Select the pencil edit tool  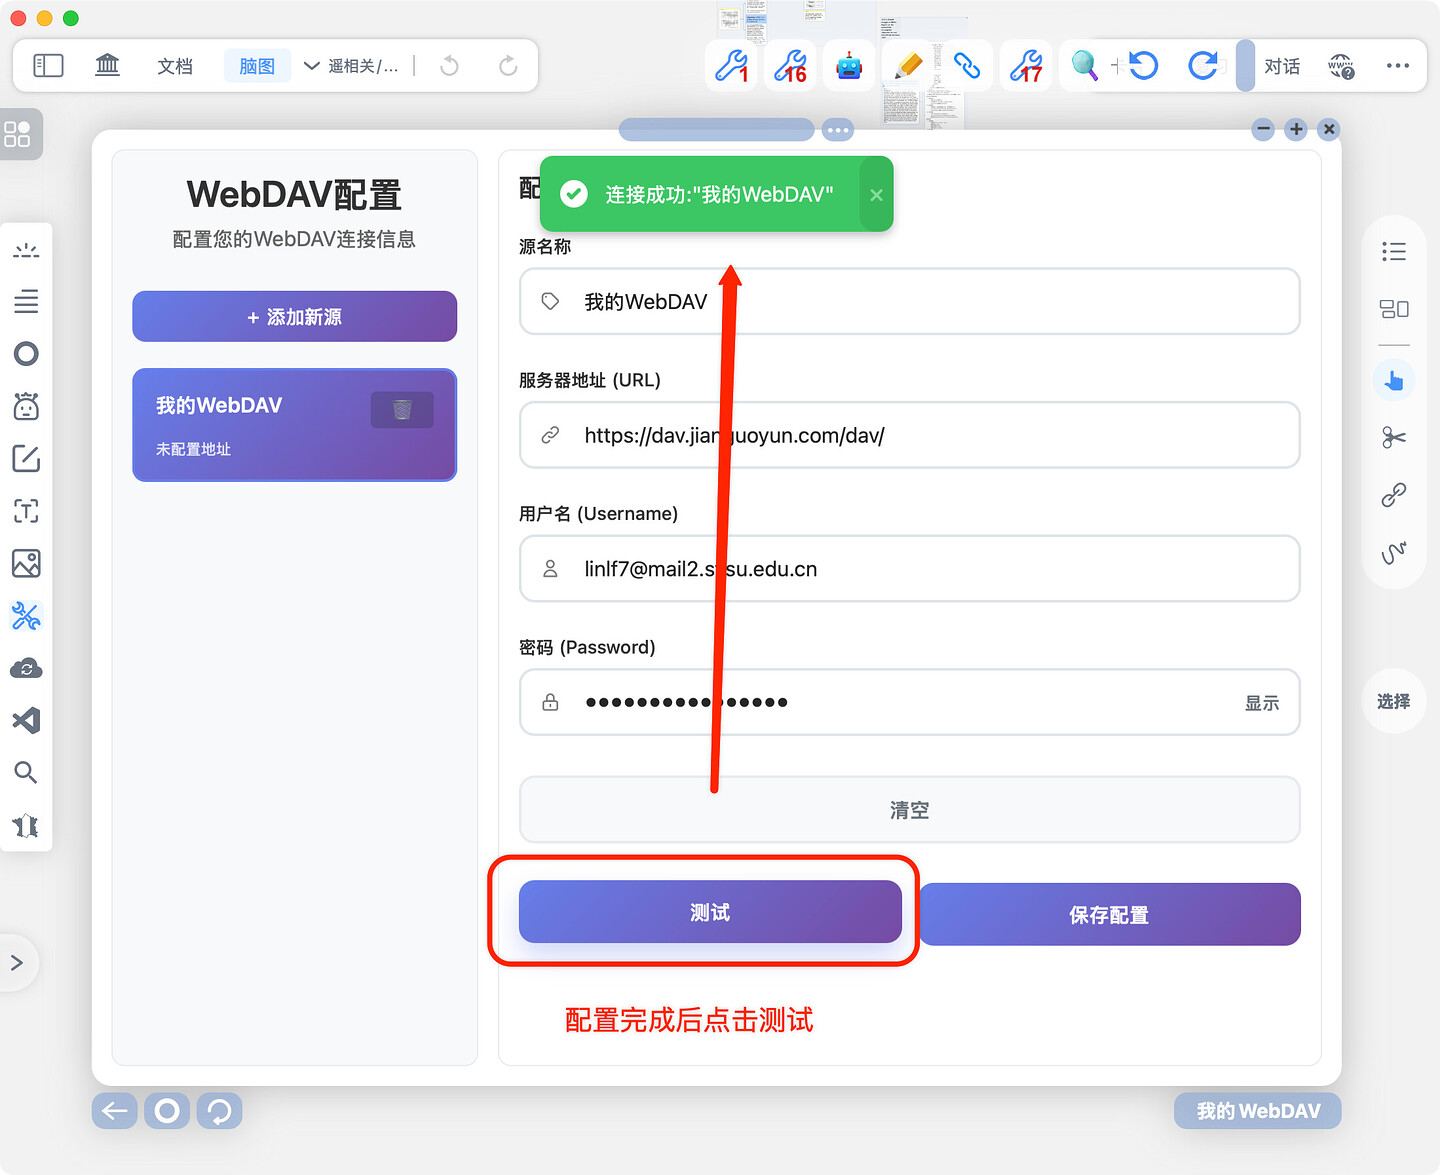click(x=908, y=66)
